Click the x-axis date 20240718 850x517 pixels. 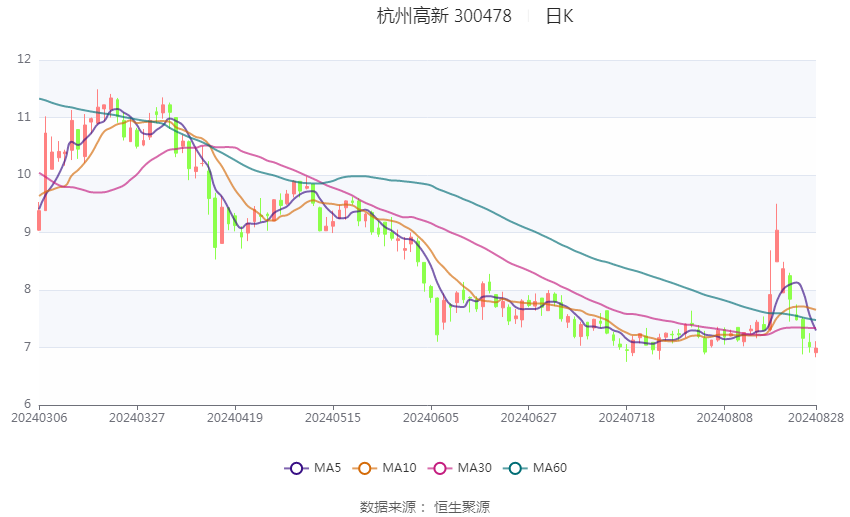(x=627, y=418)
